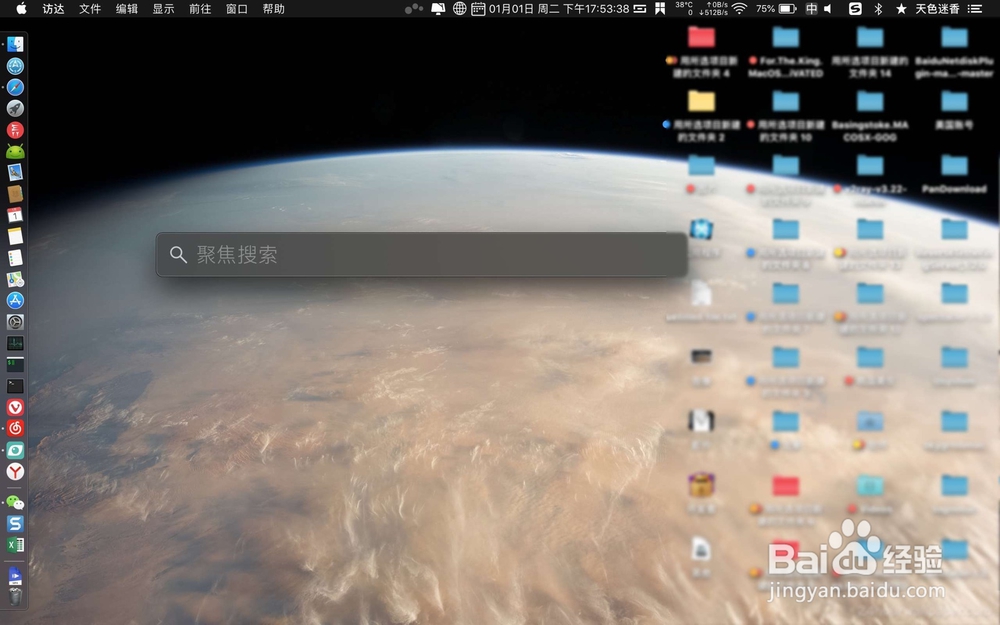Open Maps app in the dock

(15, 279)
